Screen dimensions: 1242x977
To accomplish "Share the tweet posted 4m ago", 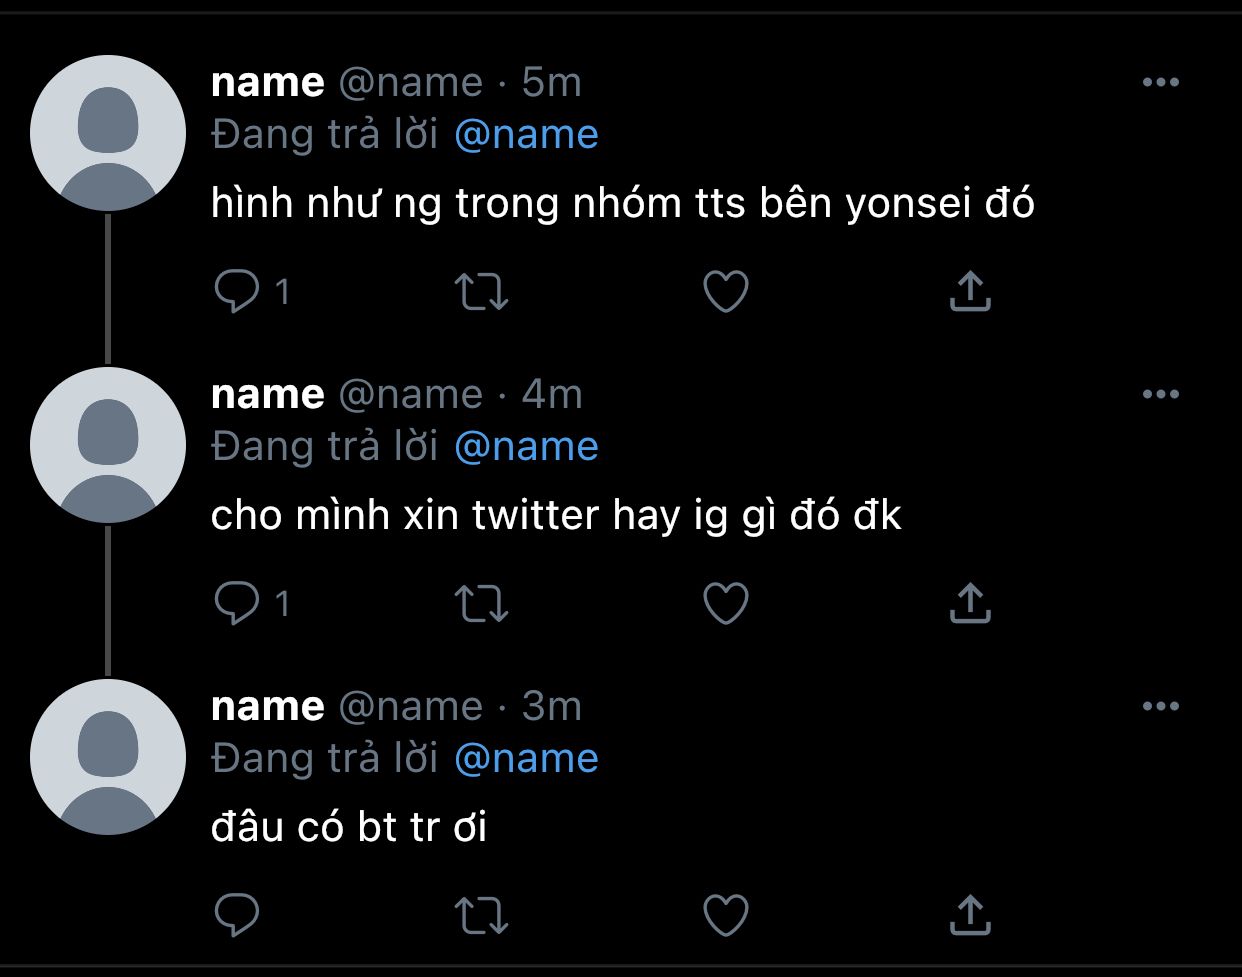I will tap(970, 603).
